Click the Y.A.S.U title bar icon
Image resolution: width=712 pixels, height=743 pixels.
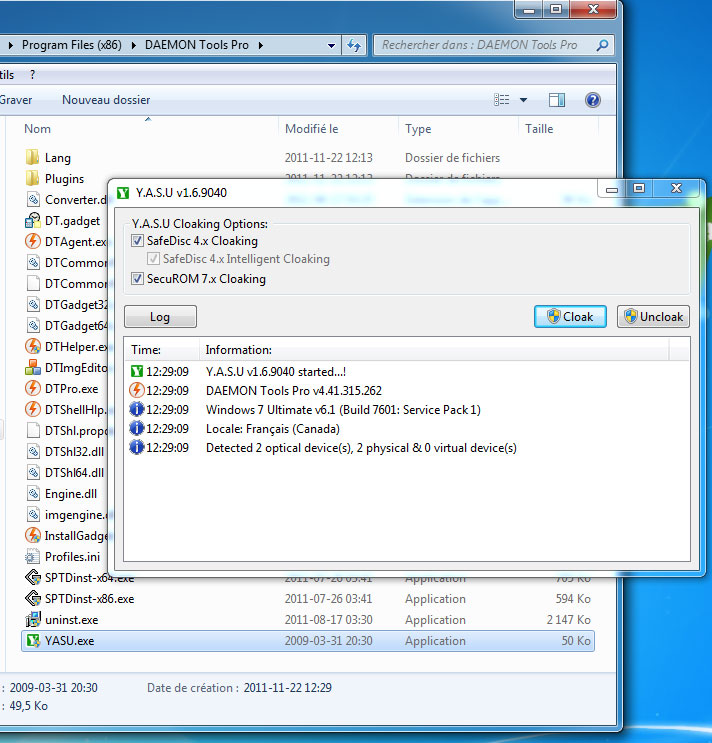(x=123, y=193)
